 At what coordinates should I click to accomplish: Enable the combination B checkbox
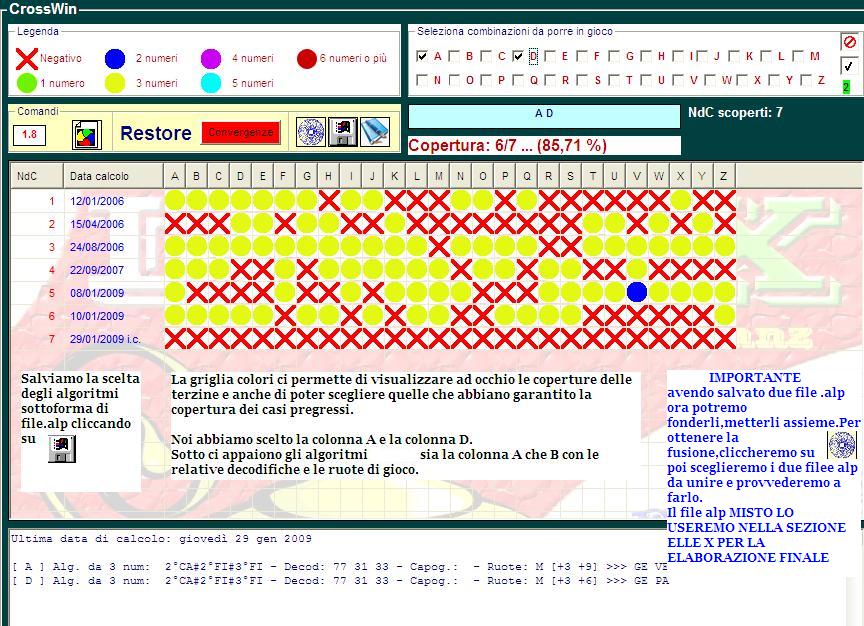(454, 56)
